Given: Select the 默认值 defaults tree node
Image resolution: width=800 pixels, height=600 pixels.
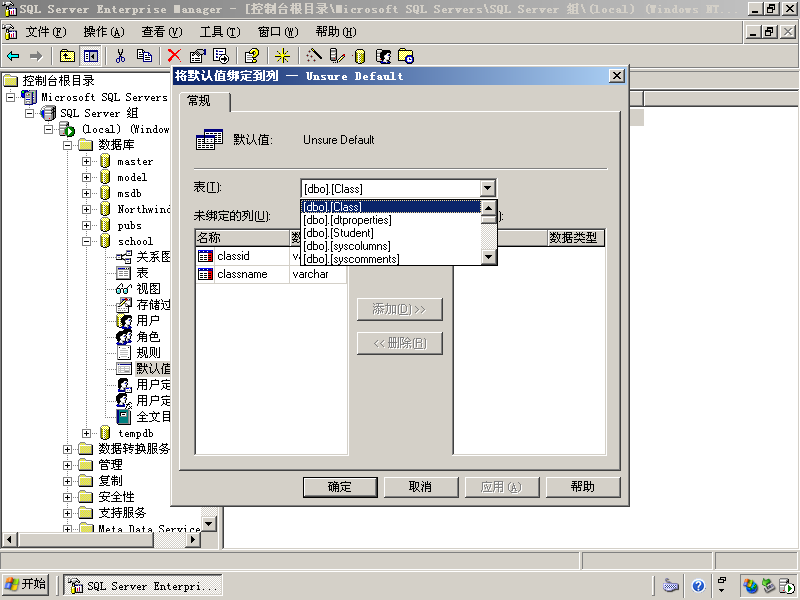Looking at the screenshot, I should [x=153, y=369].
